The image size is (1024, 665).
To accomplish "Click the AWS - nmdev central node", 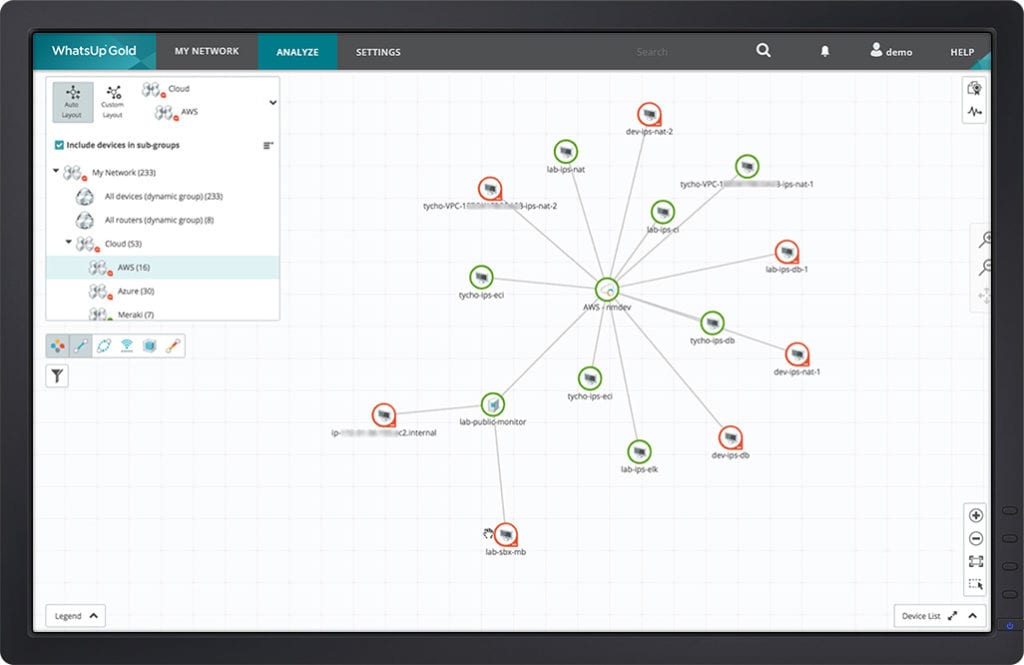I will 607,290.
